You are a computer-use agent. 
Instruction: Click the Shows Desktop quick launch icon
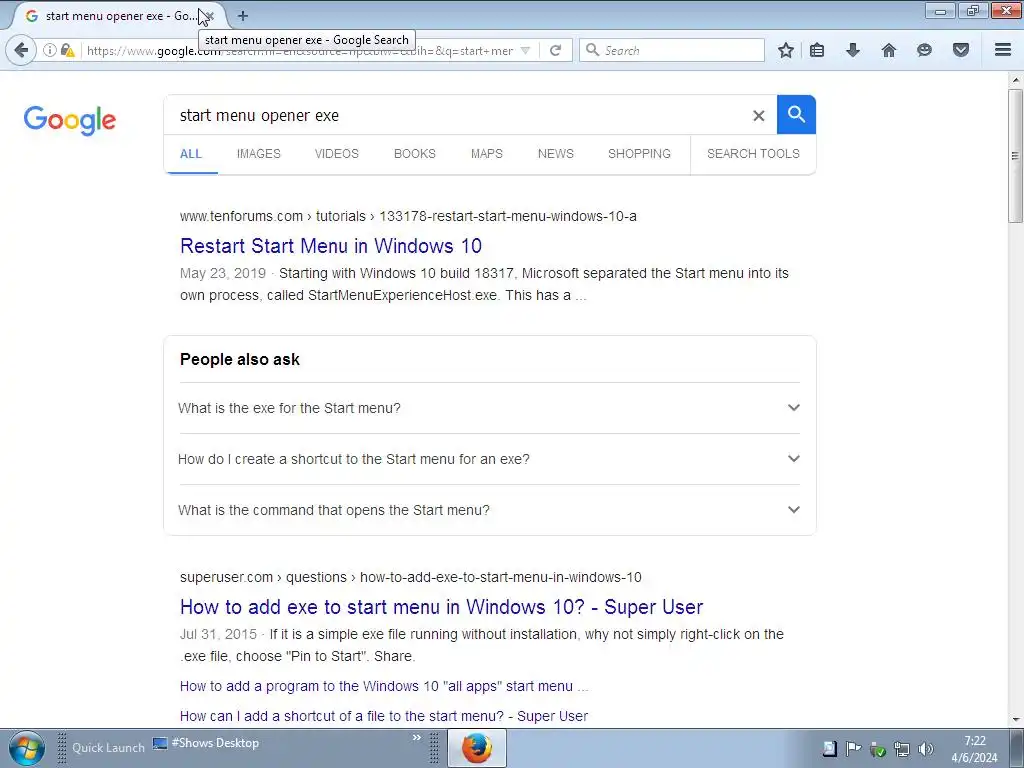206,743
